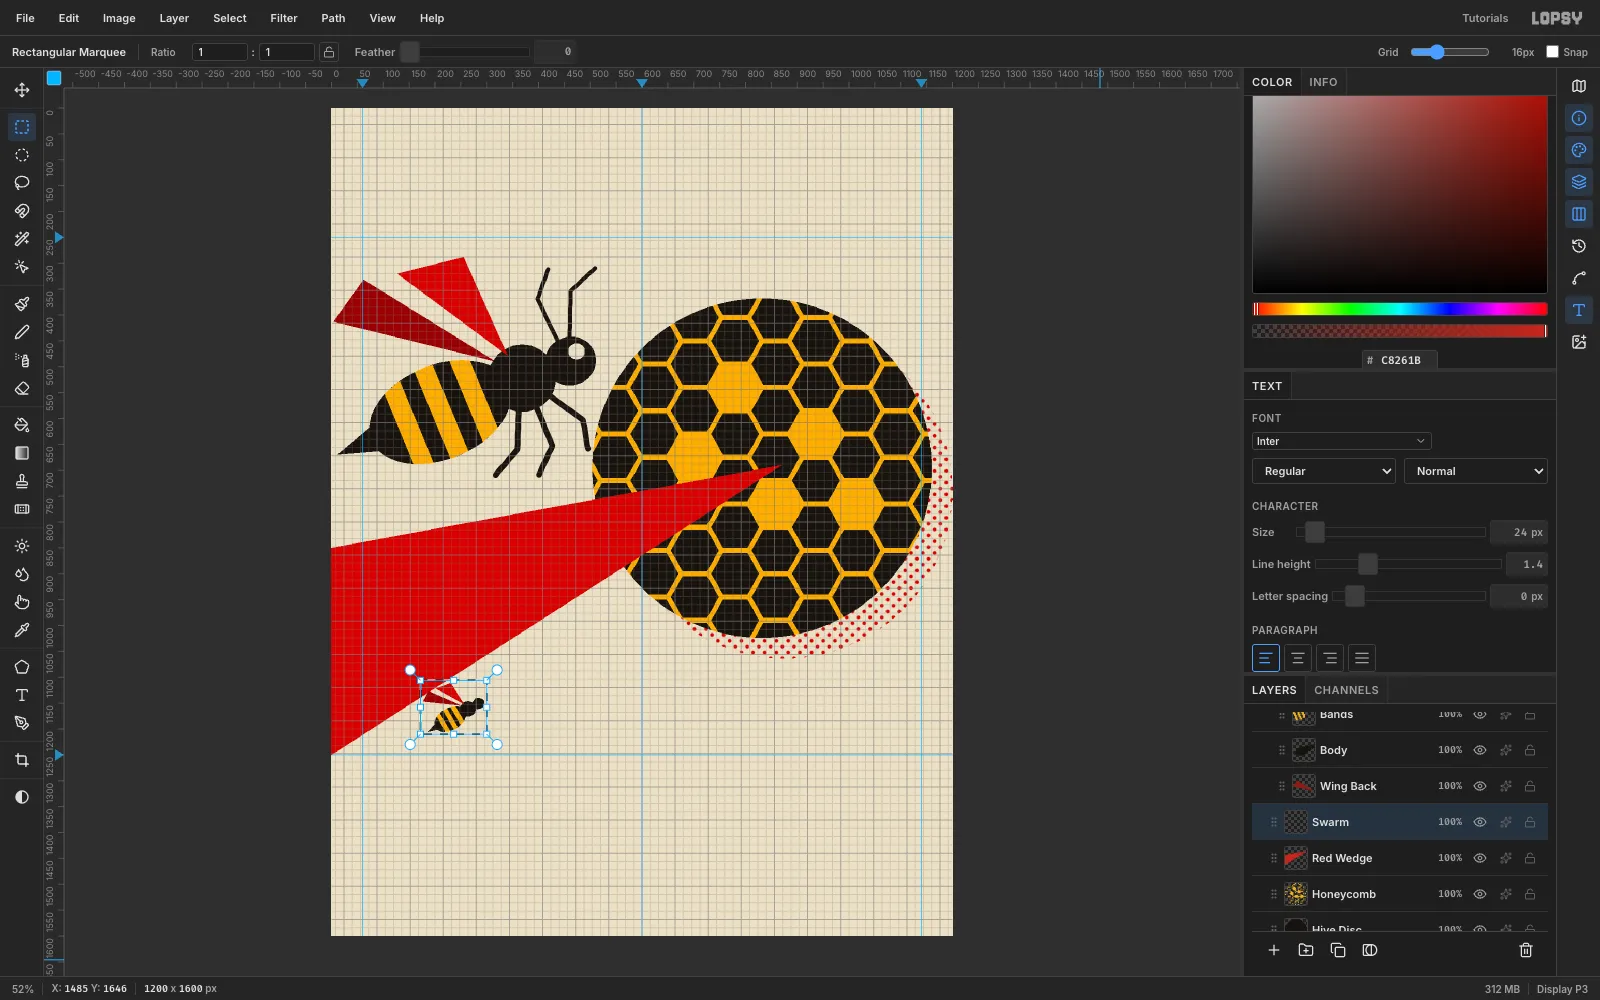Hide the Body layer
The width and height of the screenshot is (1600, 1000).
[1480, 750]
